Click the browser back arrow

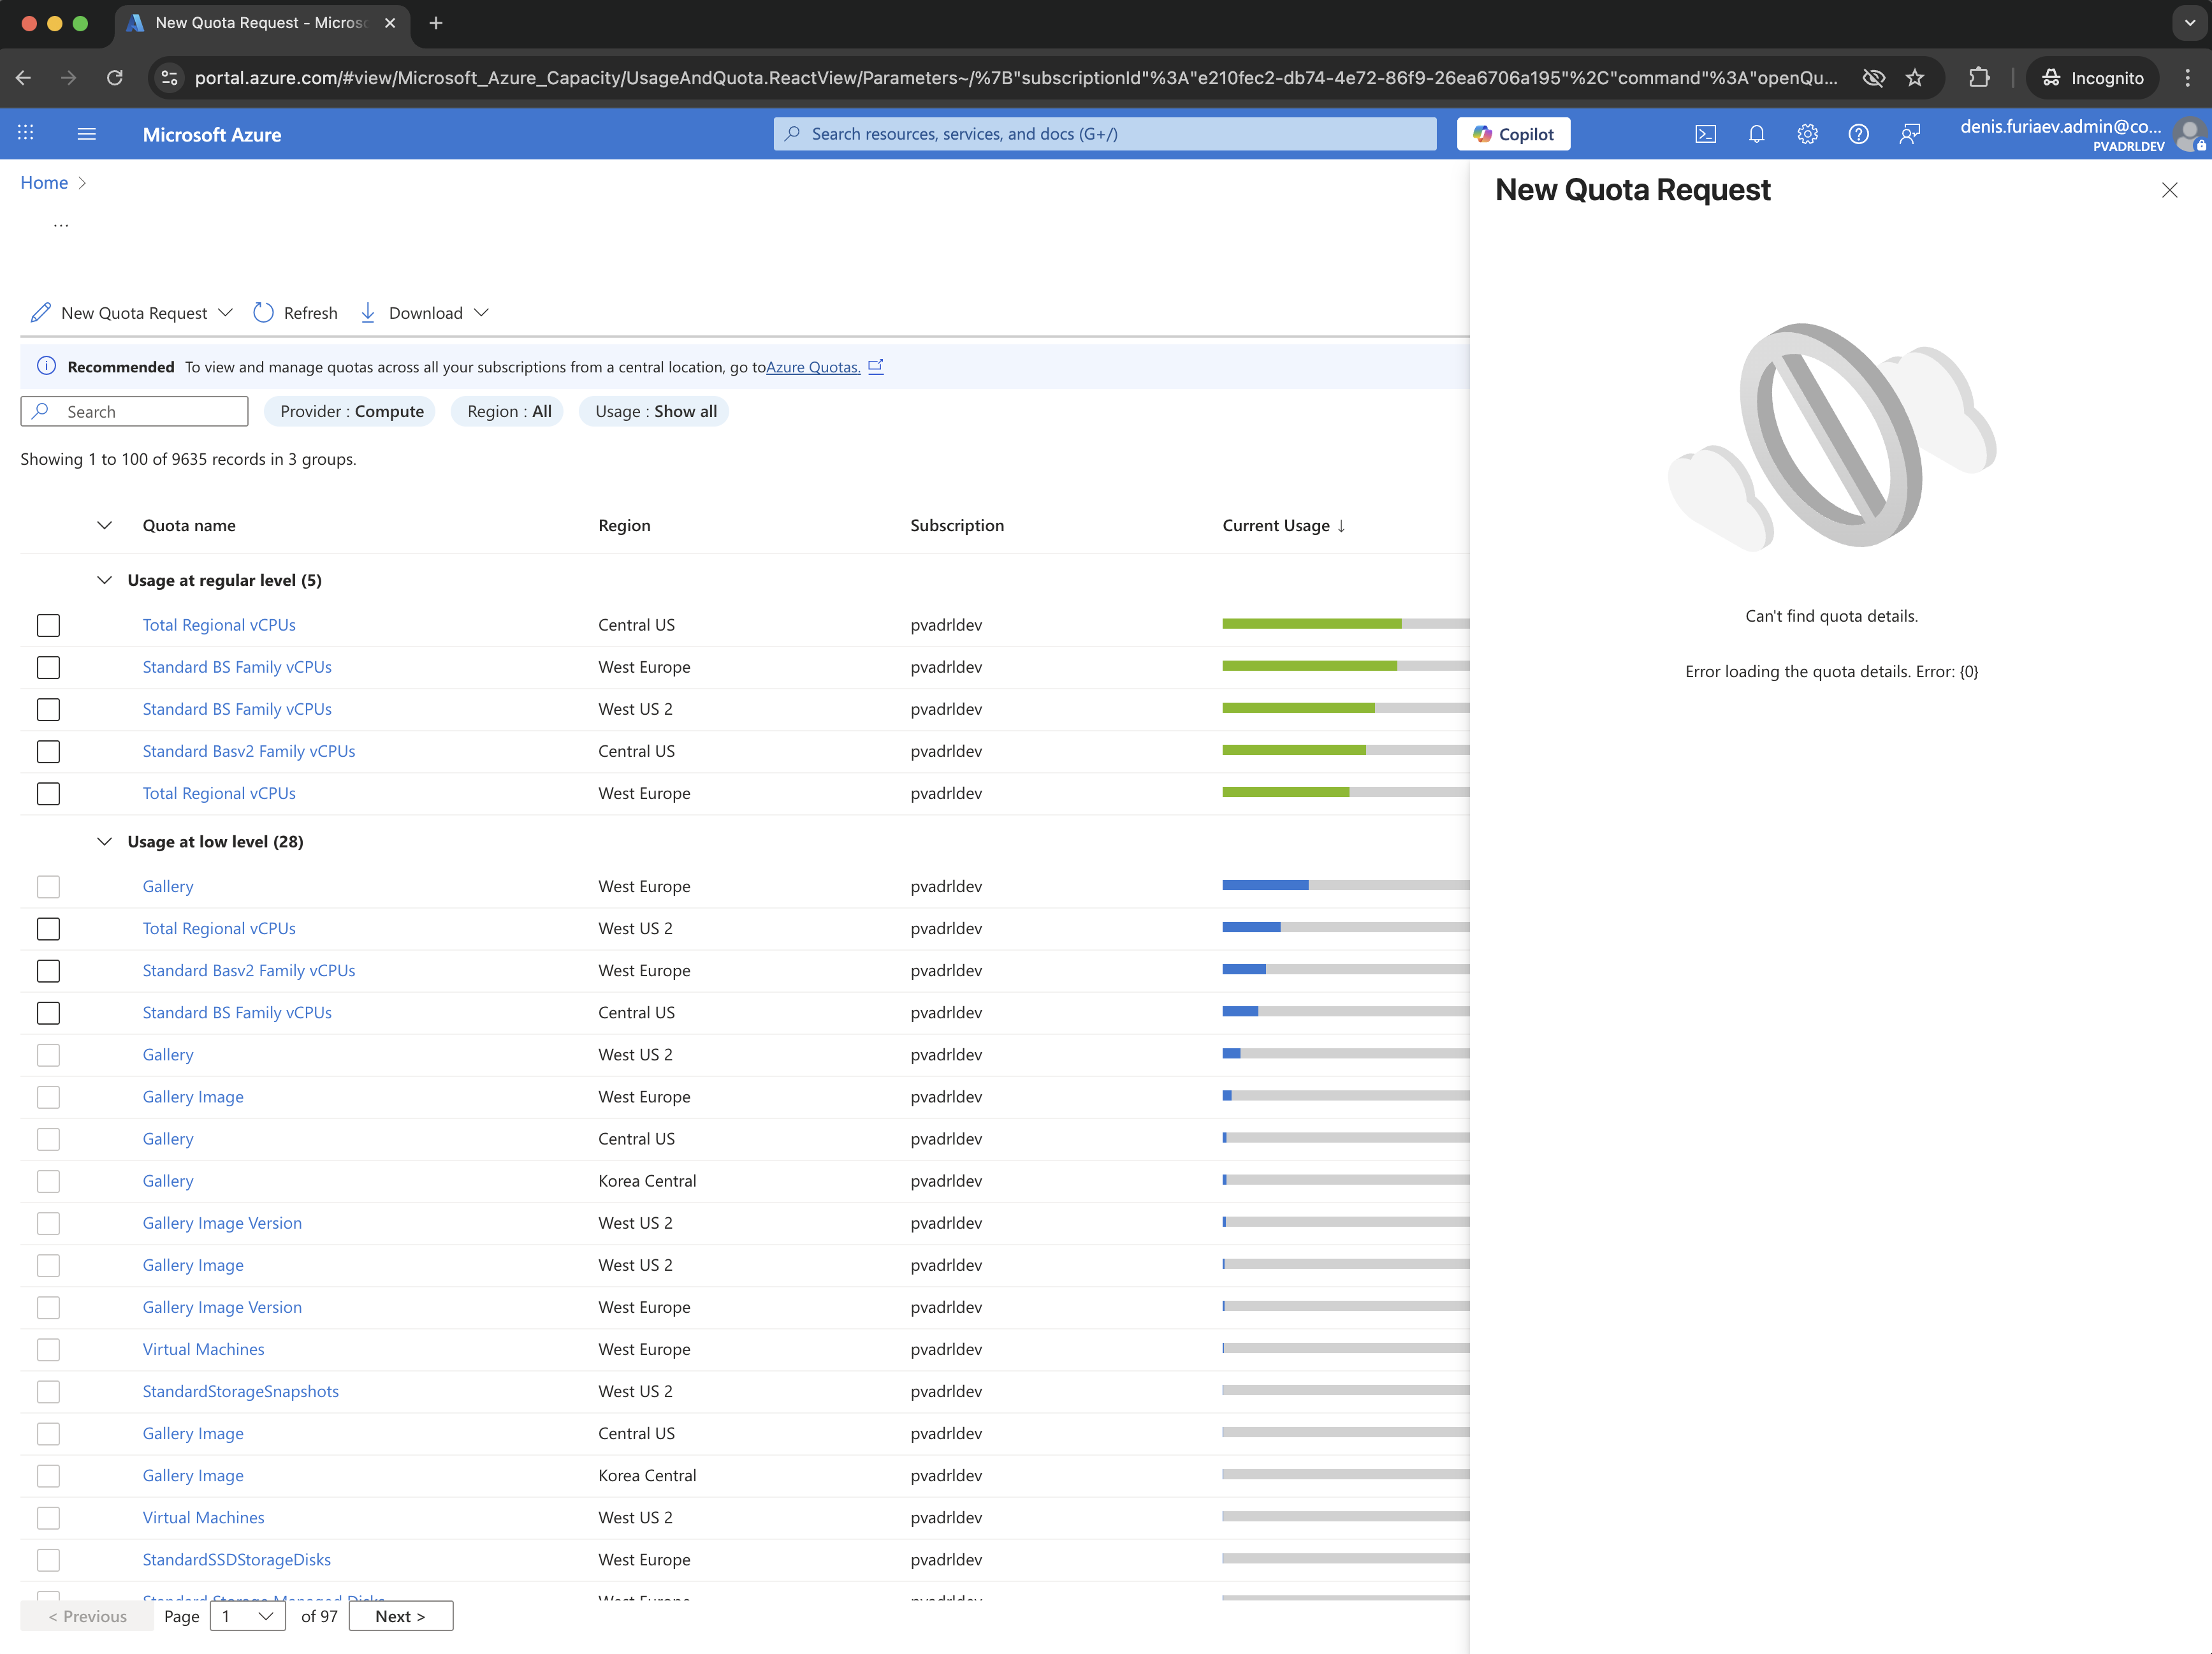(24, 77)
